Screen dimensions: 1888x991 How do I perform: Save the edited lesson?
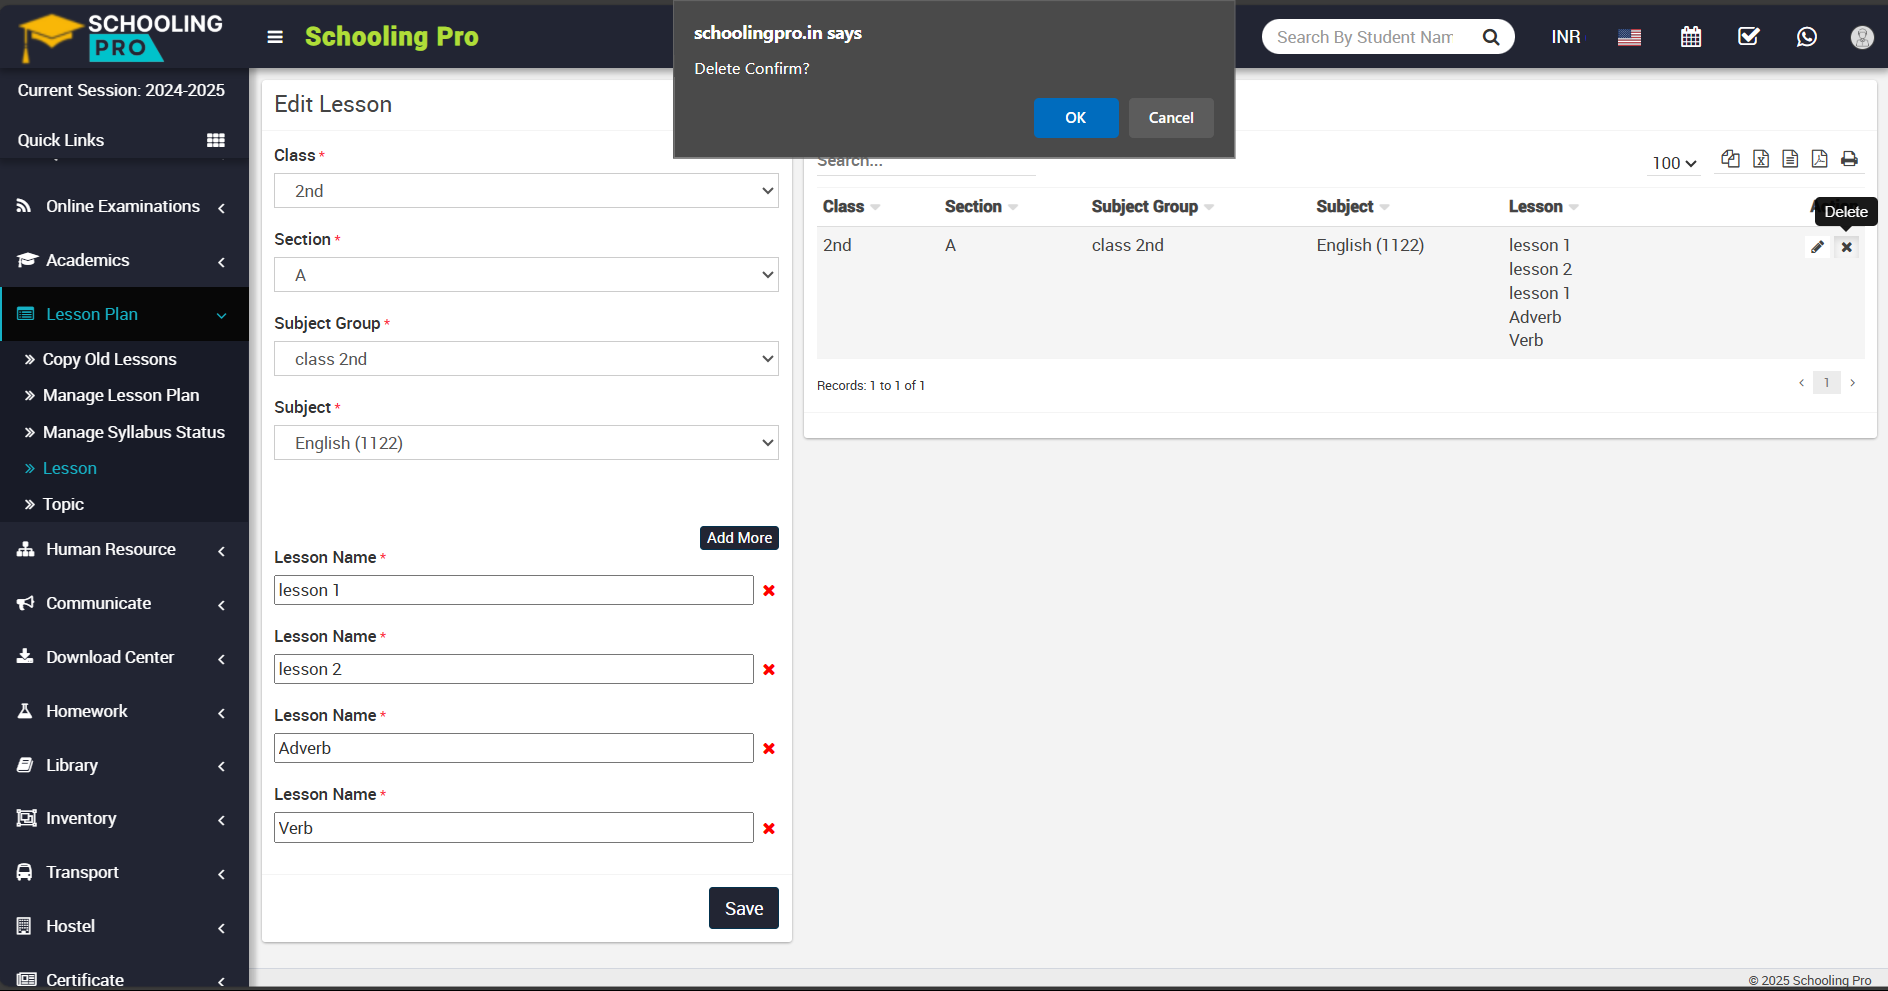(x=744, y=908)
